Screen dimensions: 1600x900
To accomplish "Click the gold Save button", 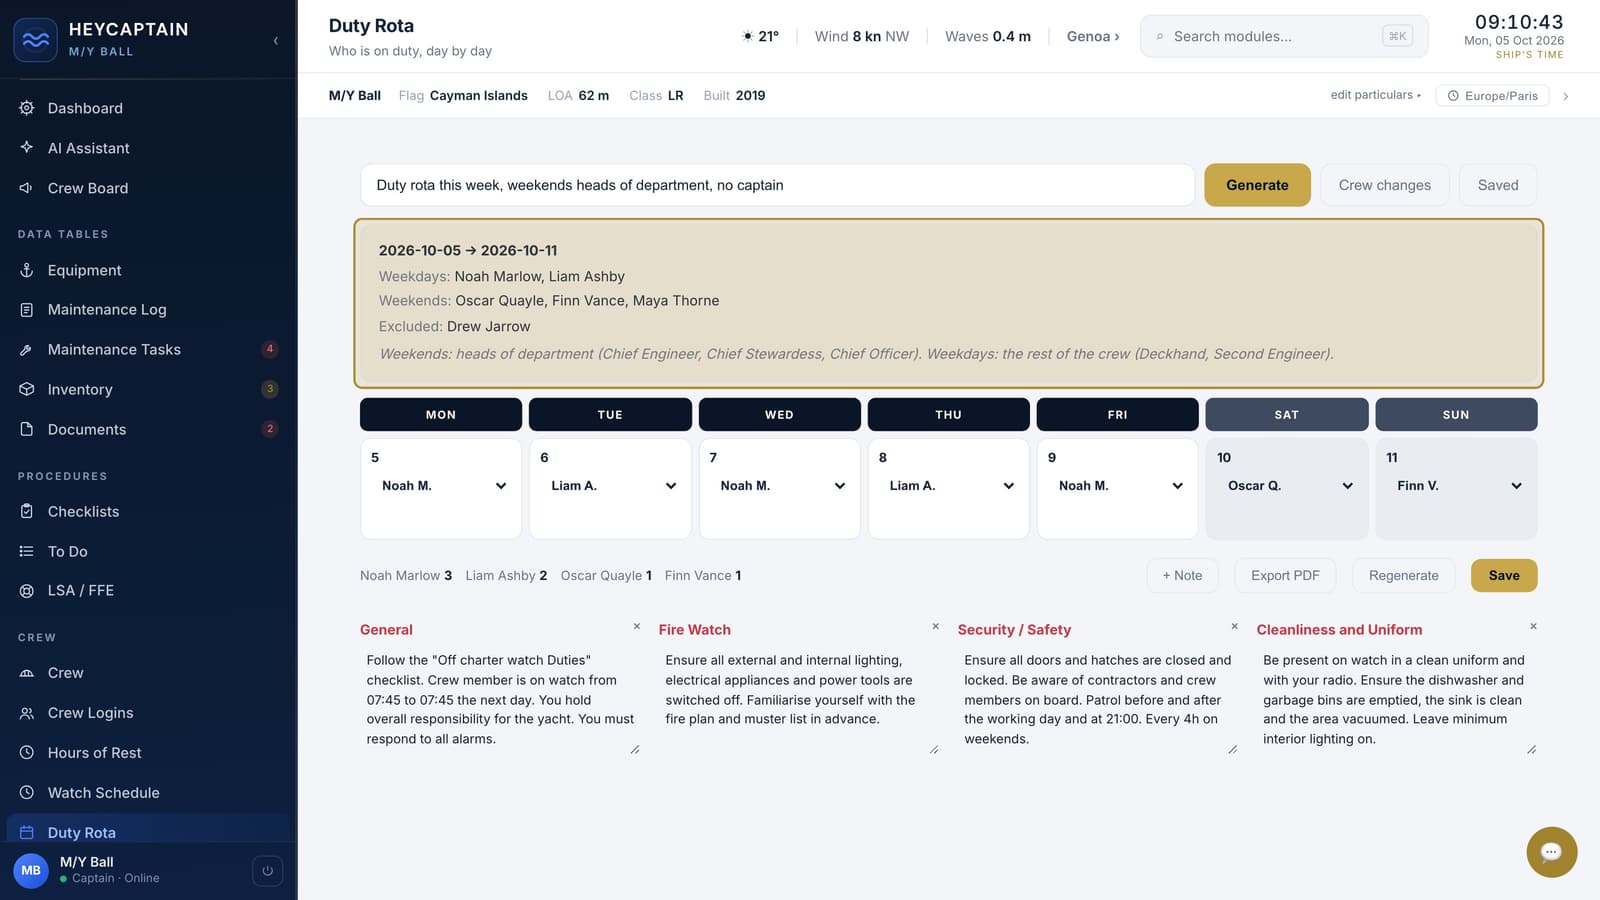I will (1504, 575).
